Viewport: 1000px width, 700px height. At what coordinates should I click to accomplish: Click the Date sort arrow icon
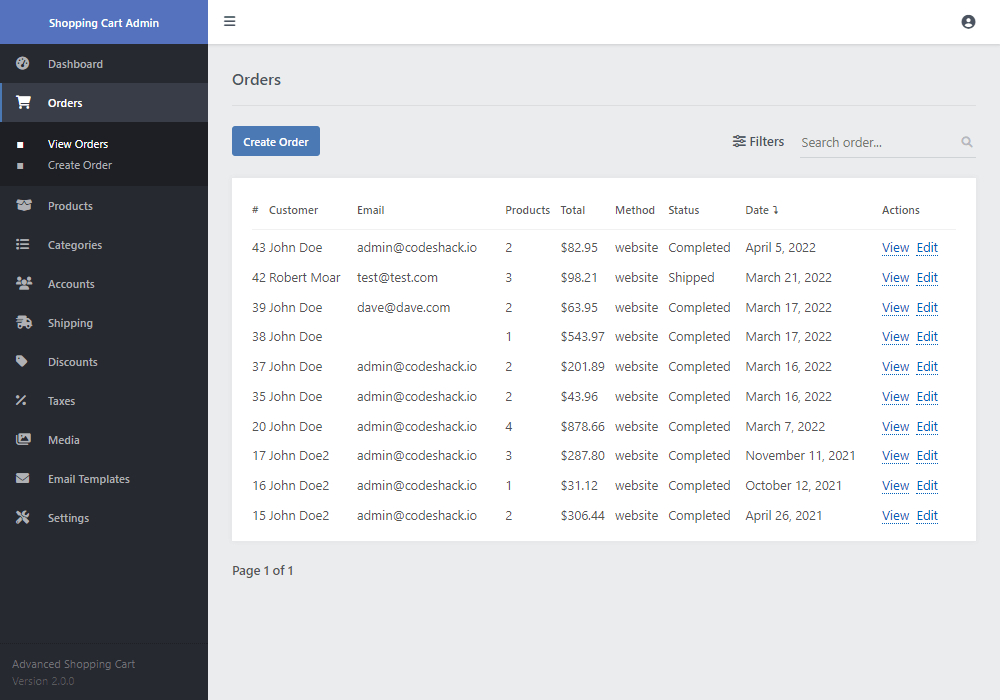[776, 210]
